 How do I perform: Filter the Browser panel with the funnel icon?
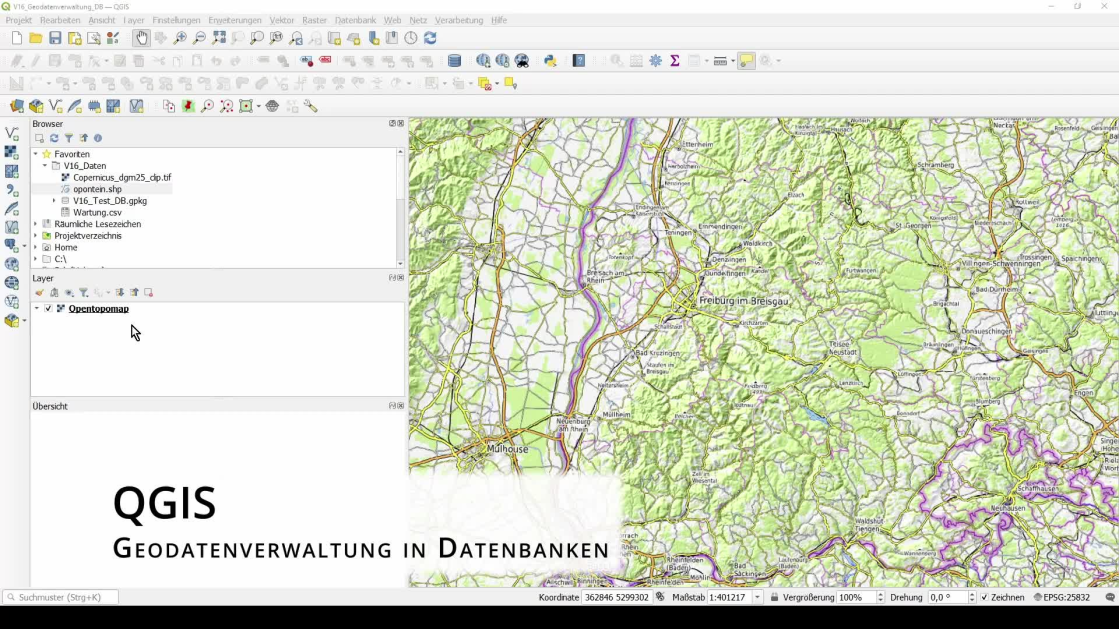[x=69, y=138]
